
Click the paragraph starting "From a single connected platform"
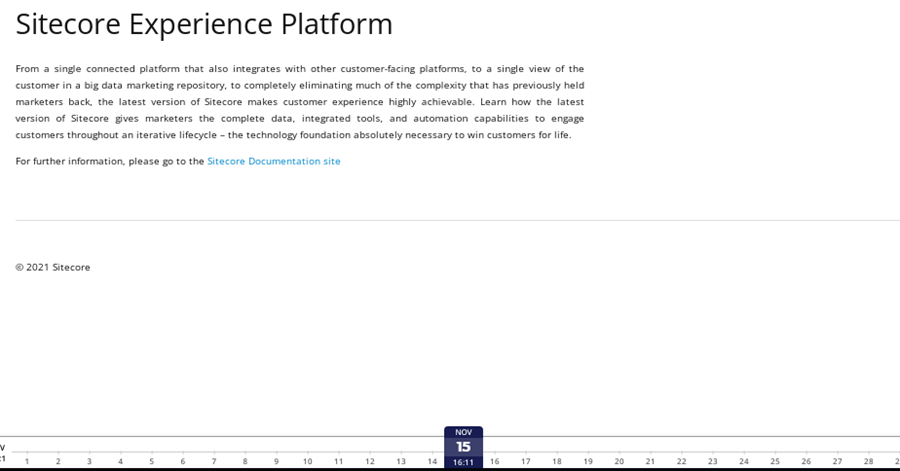click(x=300, y=102)
